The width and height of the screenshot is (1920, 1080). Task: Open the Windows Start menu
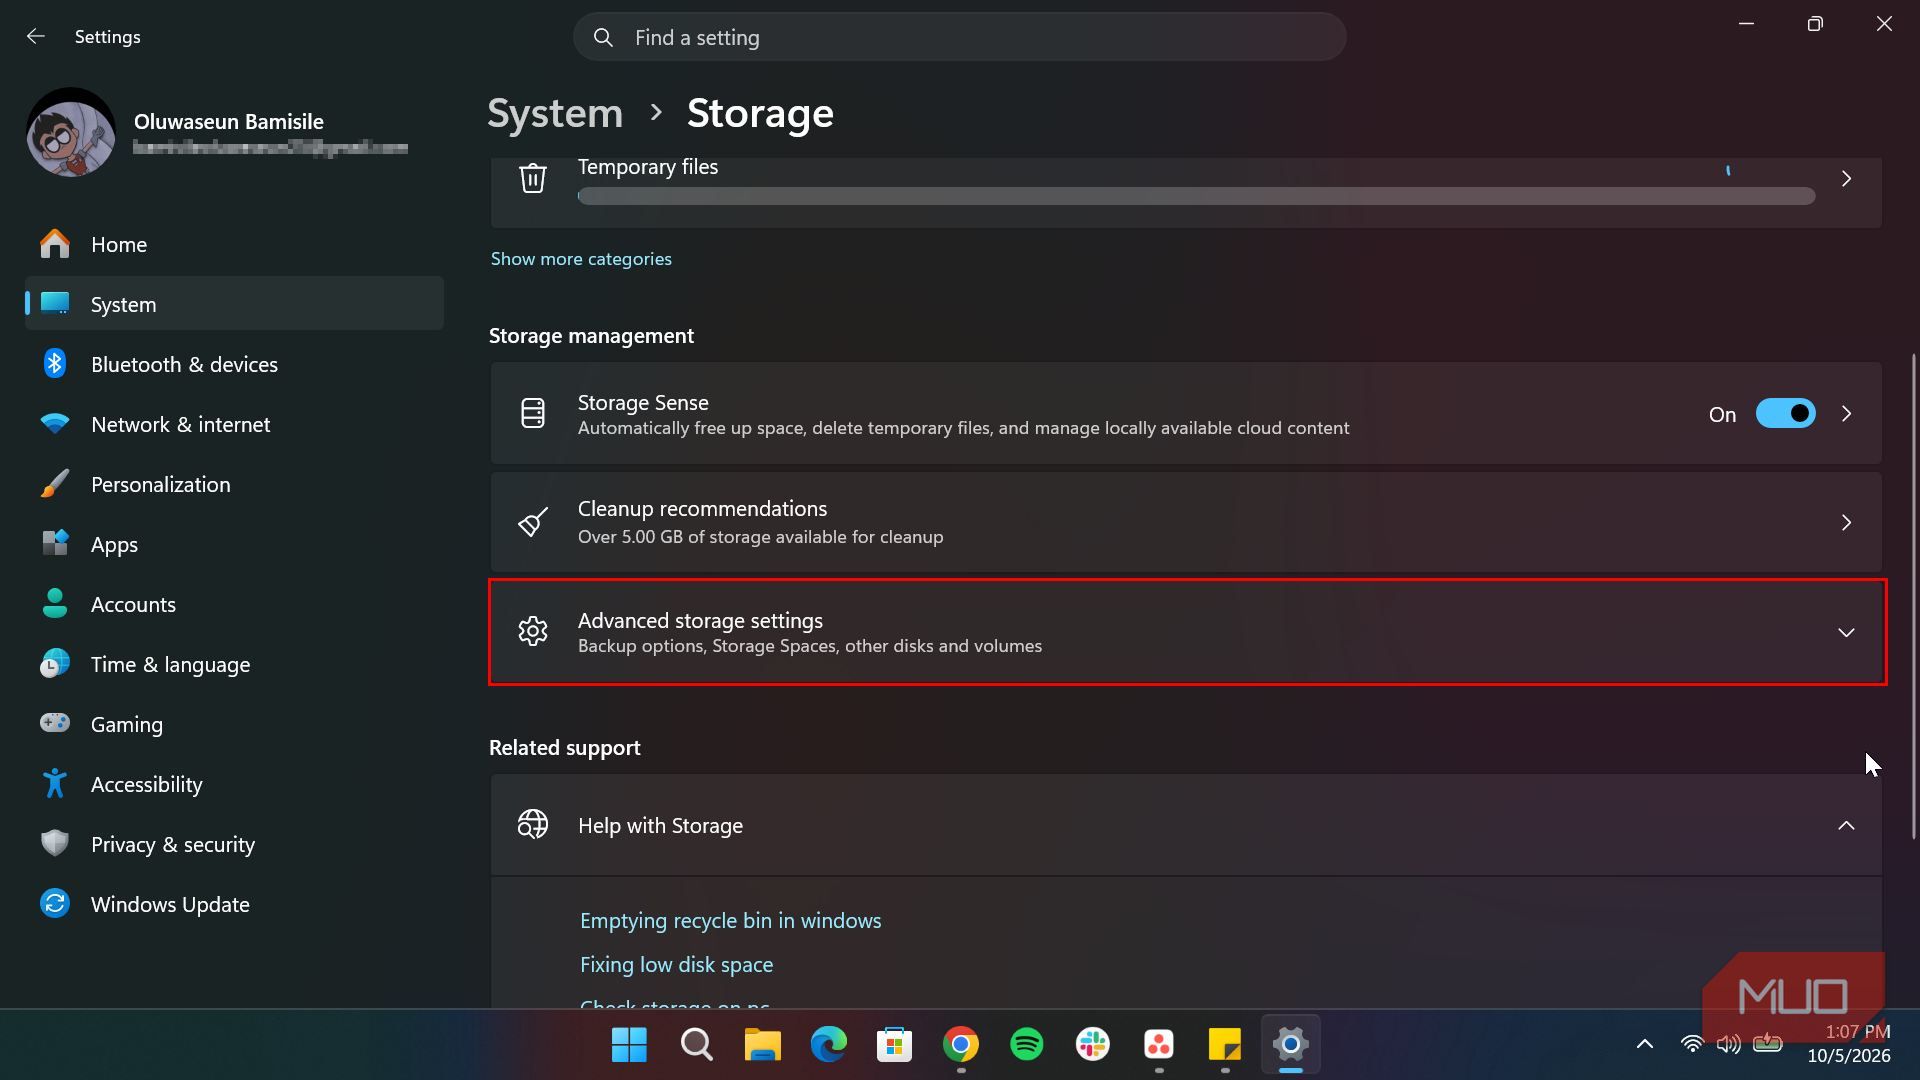[629, 1045]
